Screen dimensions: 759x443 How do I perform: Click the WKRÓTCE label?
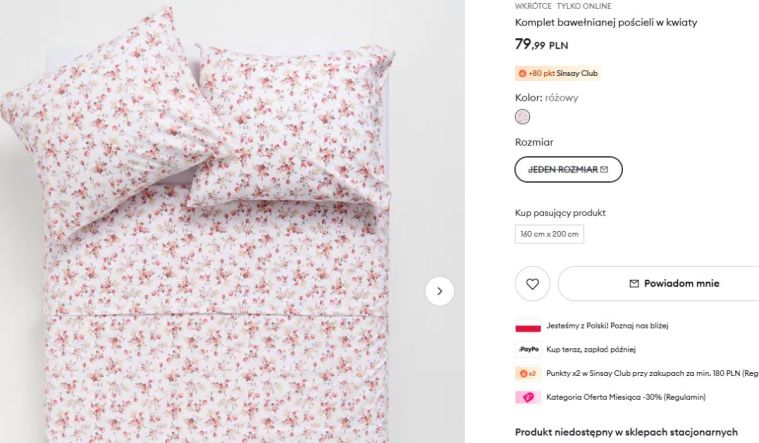(x=533, y=6)
